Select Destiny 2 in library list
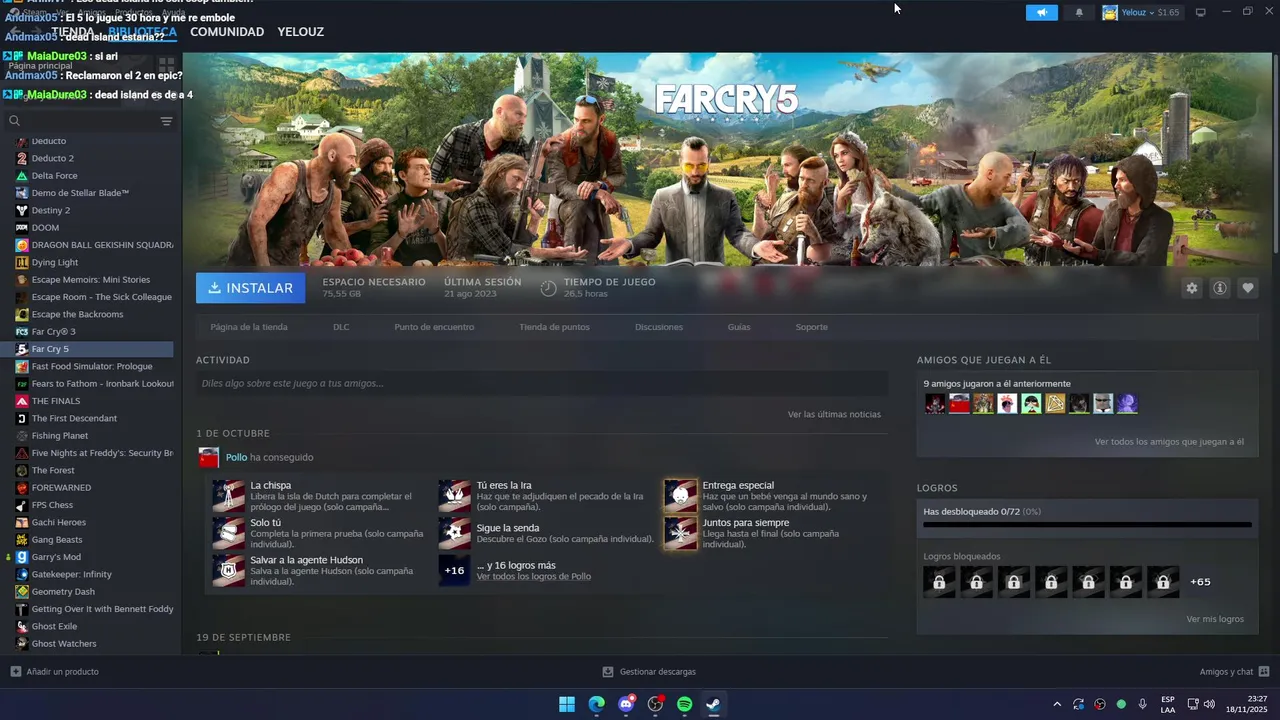This screenshot has height=720, width=1280. [89, 210]
